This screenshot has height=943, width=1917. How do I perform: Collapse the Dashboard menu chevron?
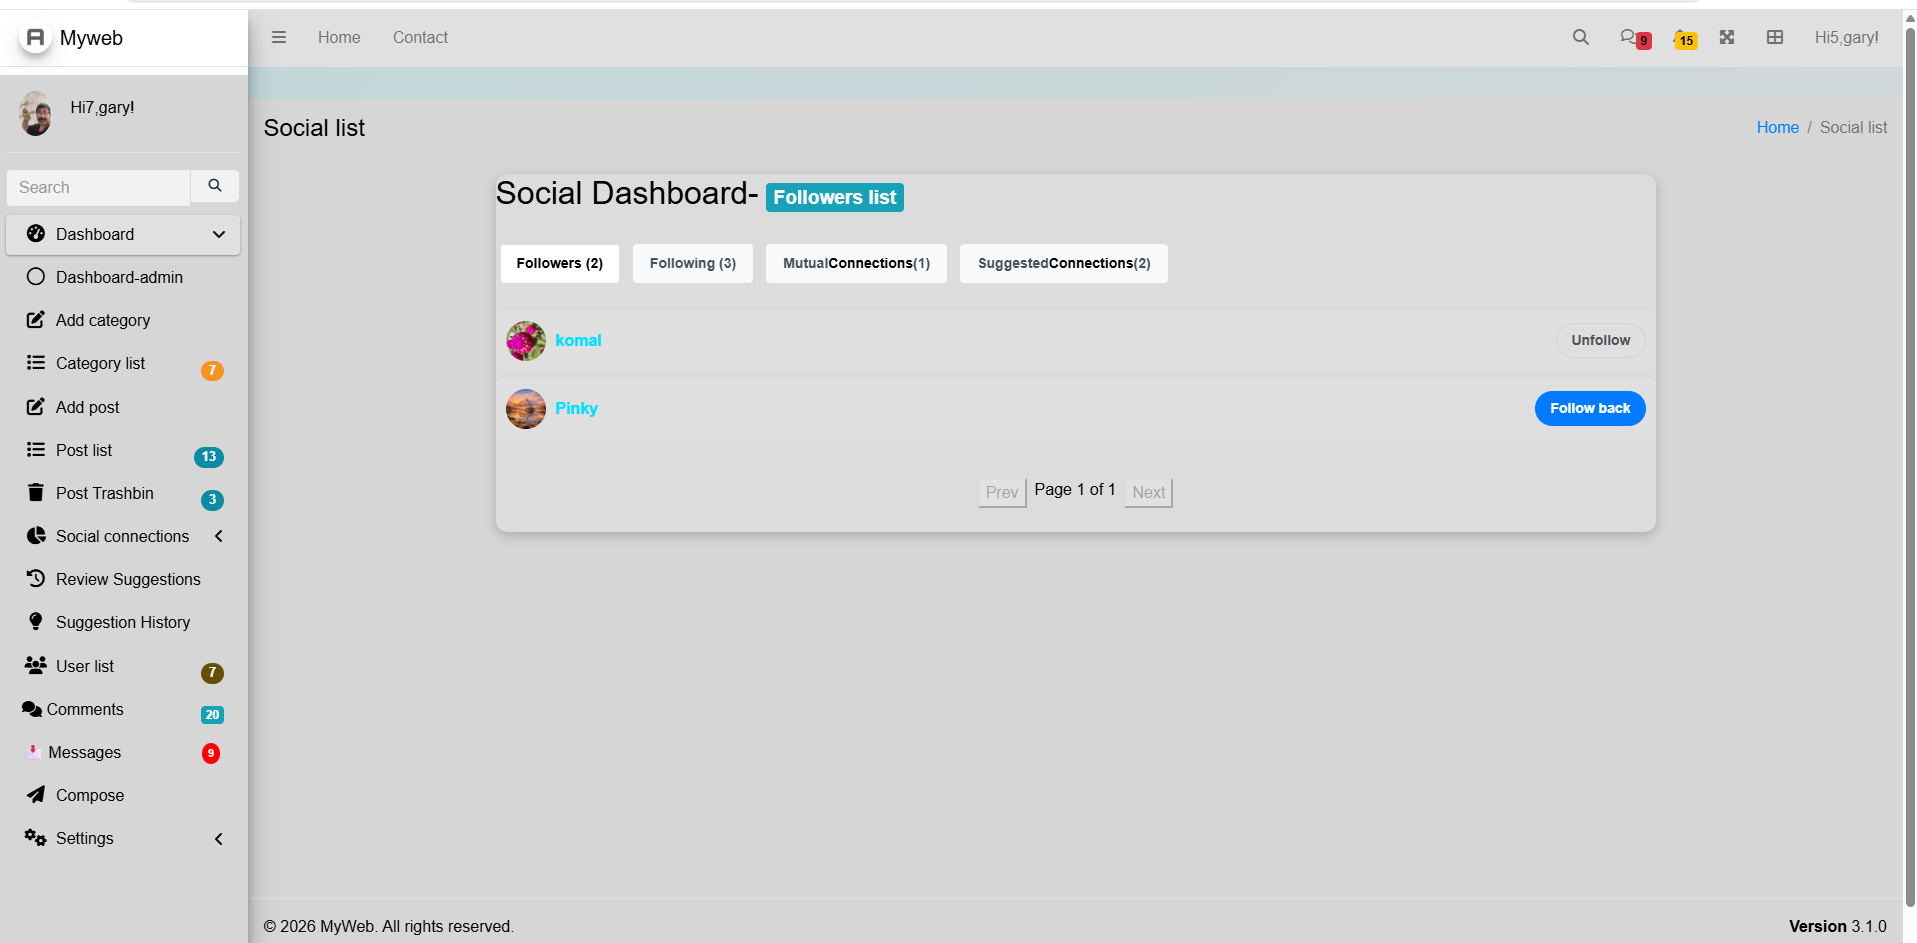pos(219,234)
